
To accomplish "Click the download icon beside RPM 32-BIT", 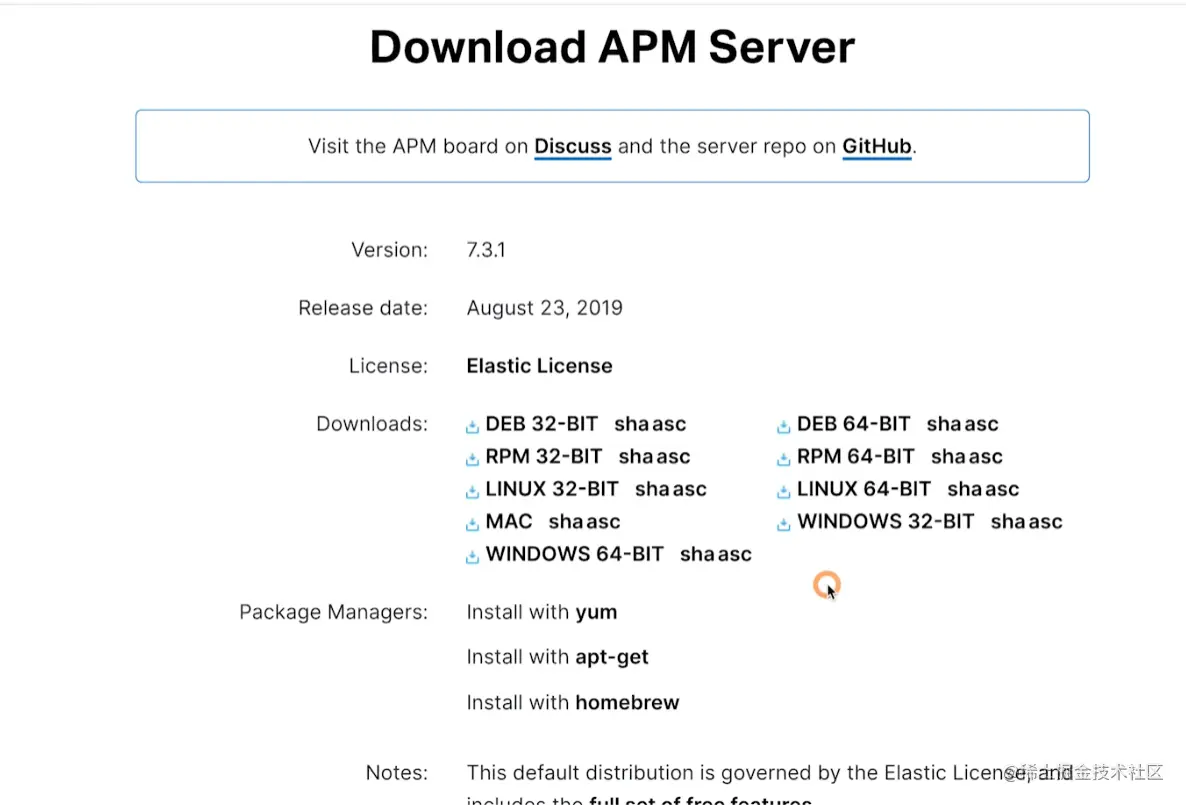I will (472, 459).
